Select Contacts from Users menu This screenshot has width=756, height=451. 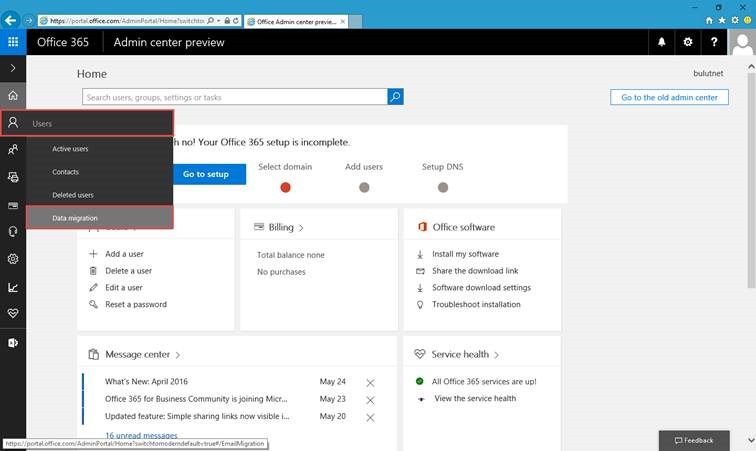coord(66,172)
